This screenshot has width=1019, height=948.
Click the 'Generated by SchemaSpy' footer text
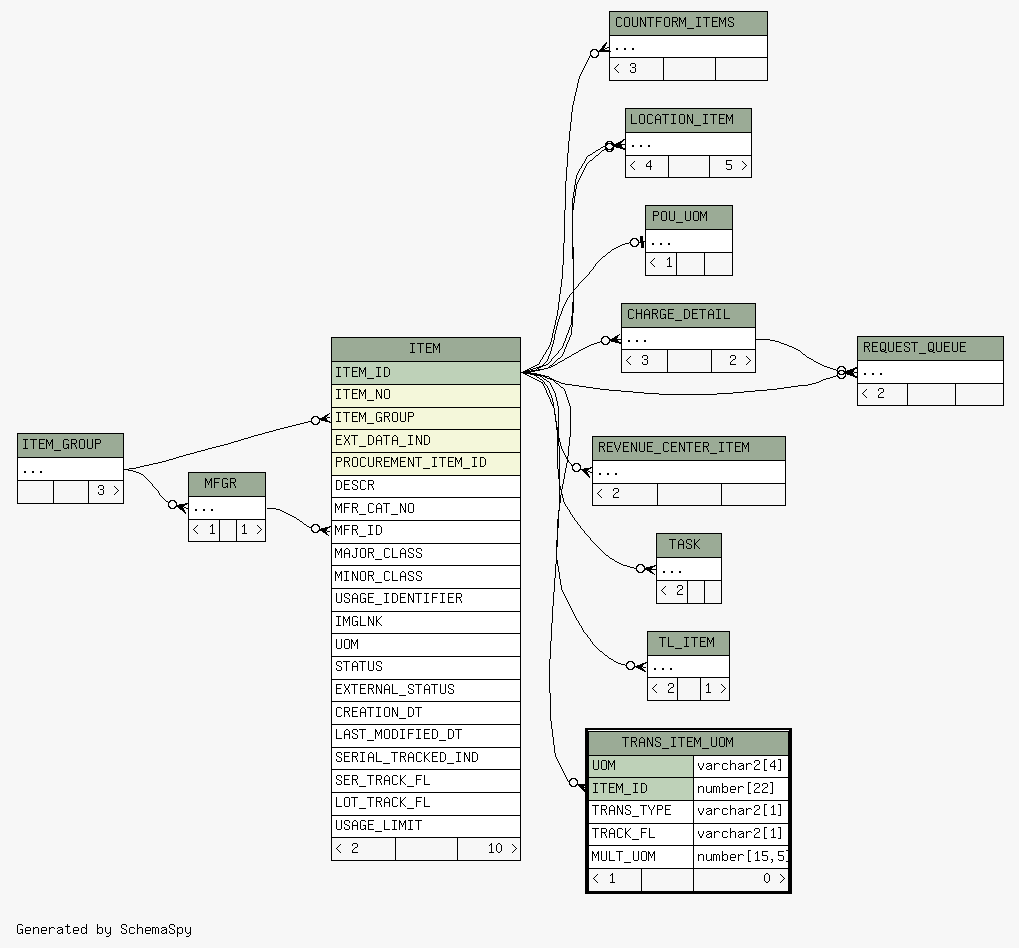point(104,930)
